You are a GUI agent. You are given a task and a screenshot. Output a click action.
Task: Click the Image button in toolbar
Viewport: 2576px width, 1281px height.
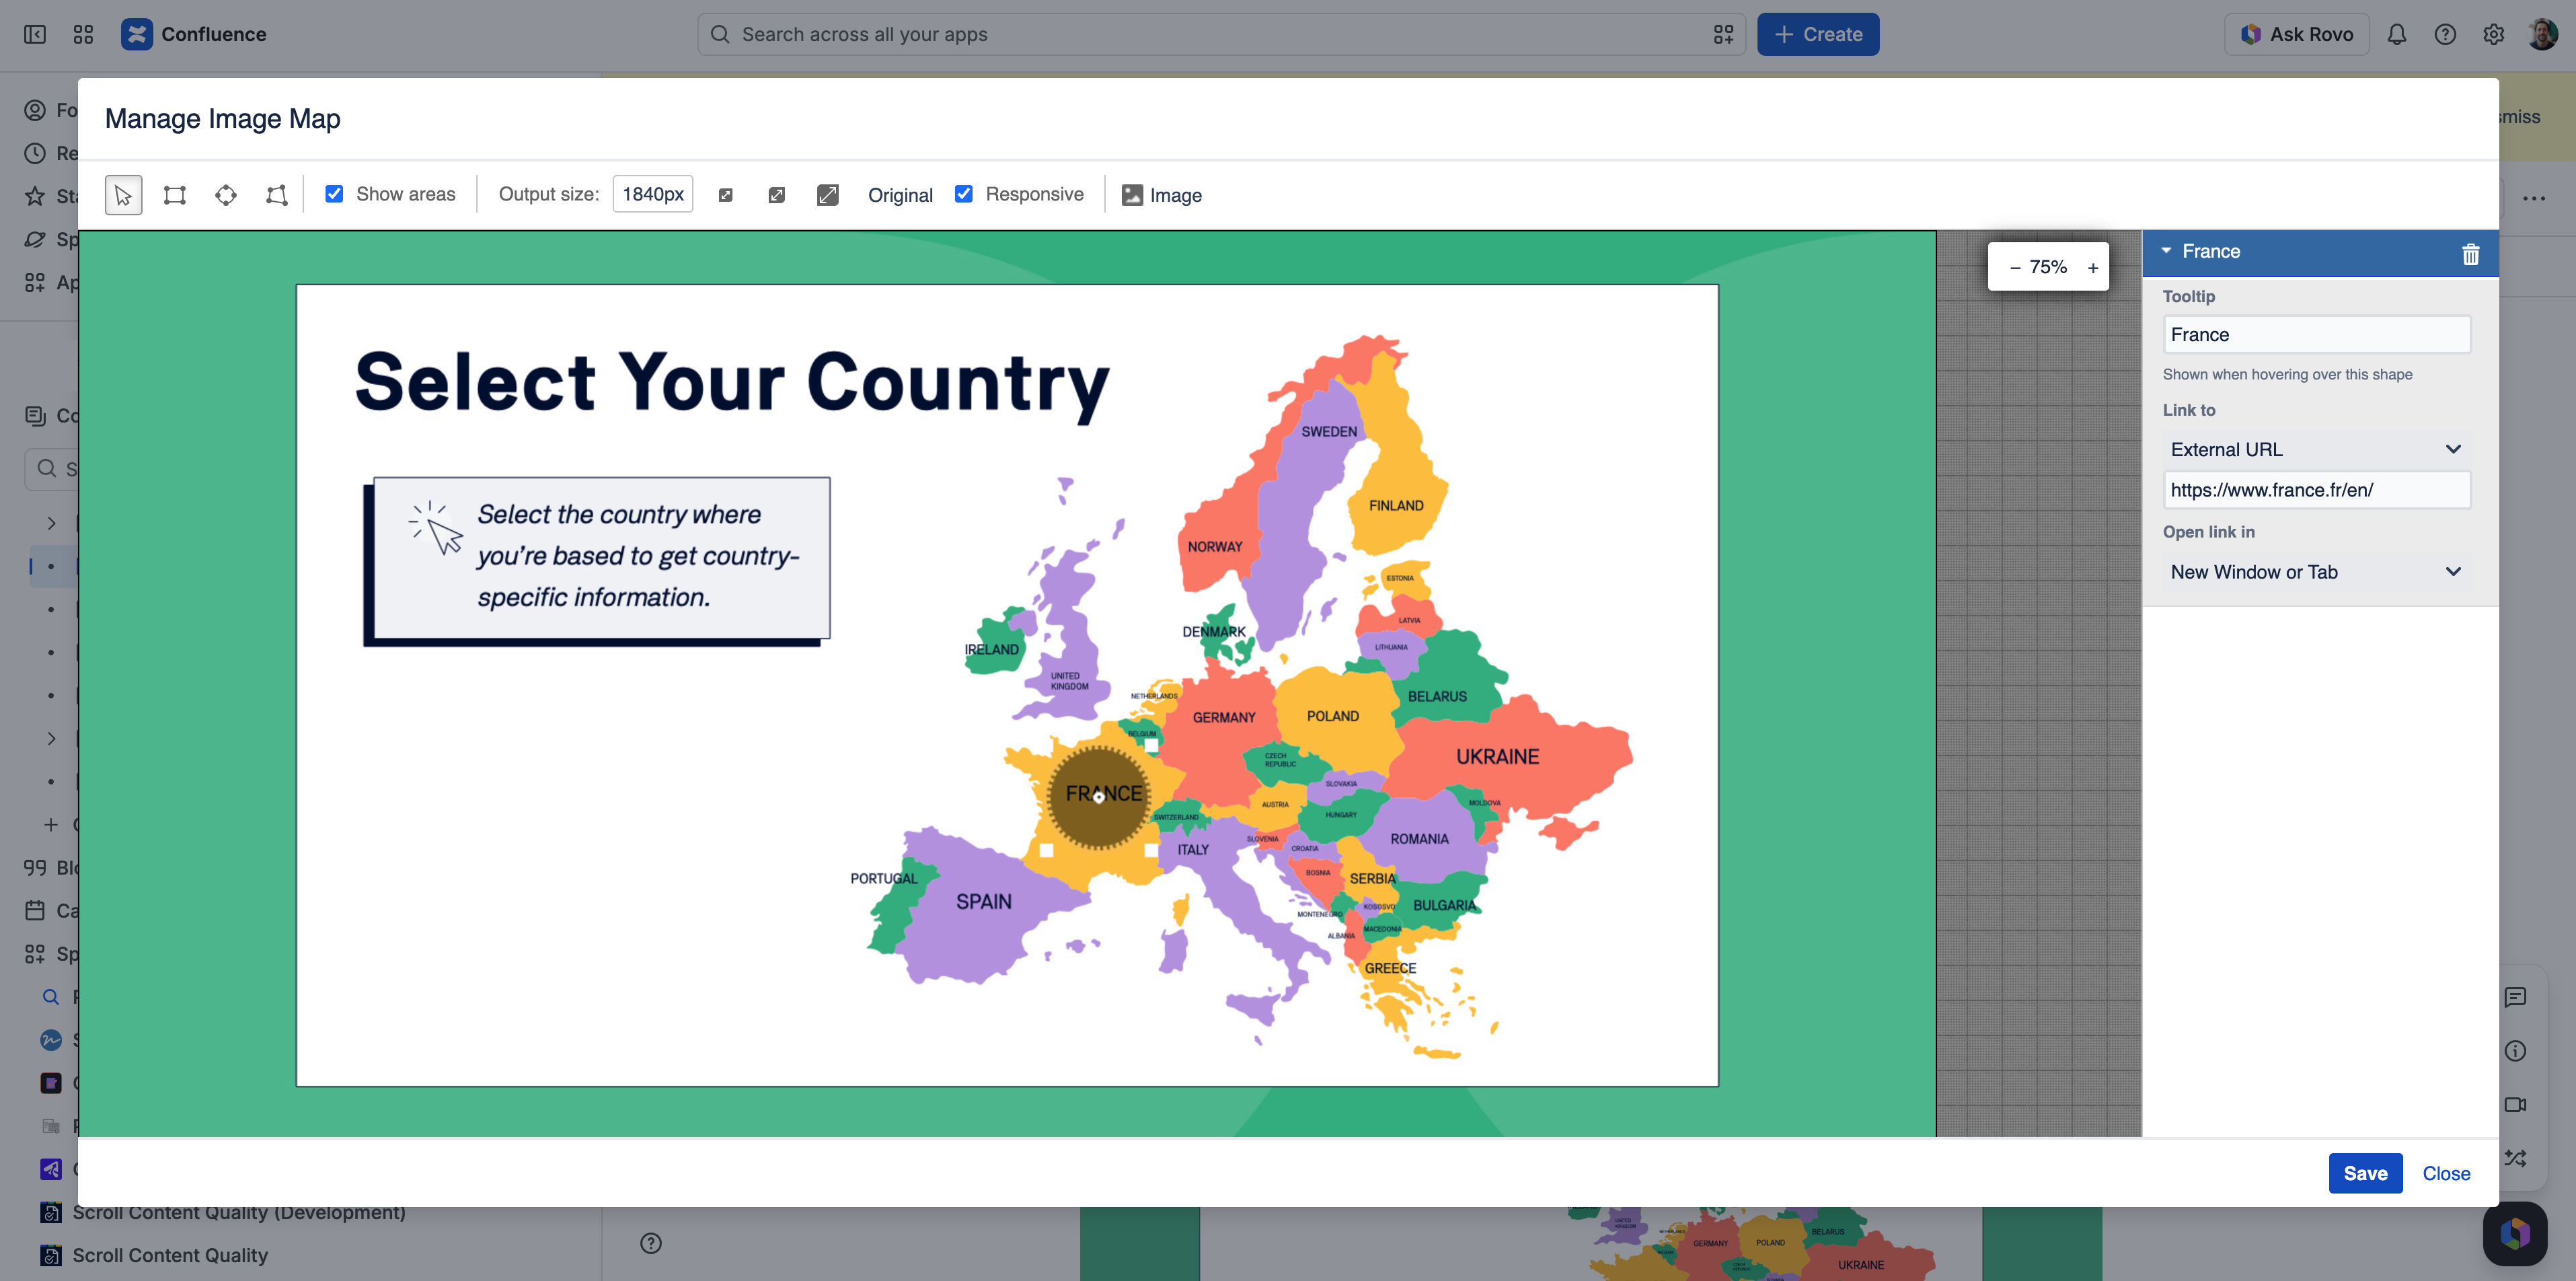point(1162,195)
